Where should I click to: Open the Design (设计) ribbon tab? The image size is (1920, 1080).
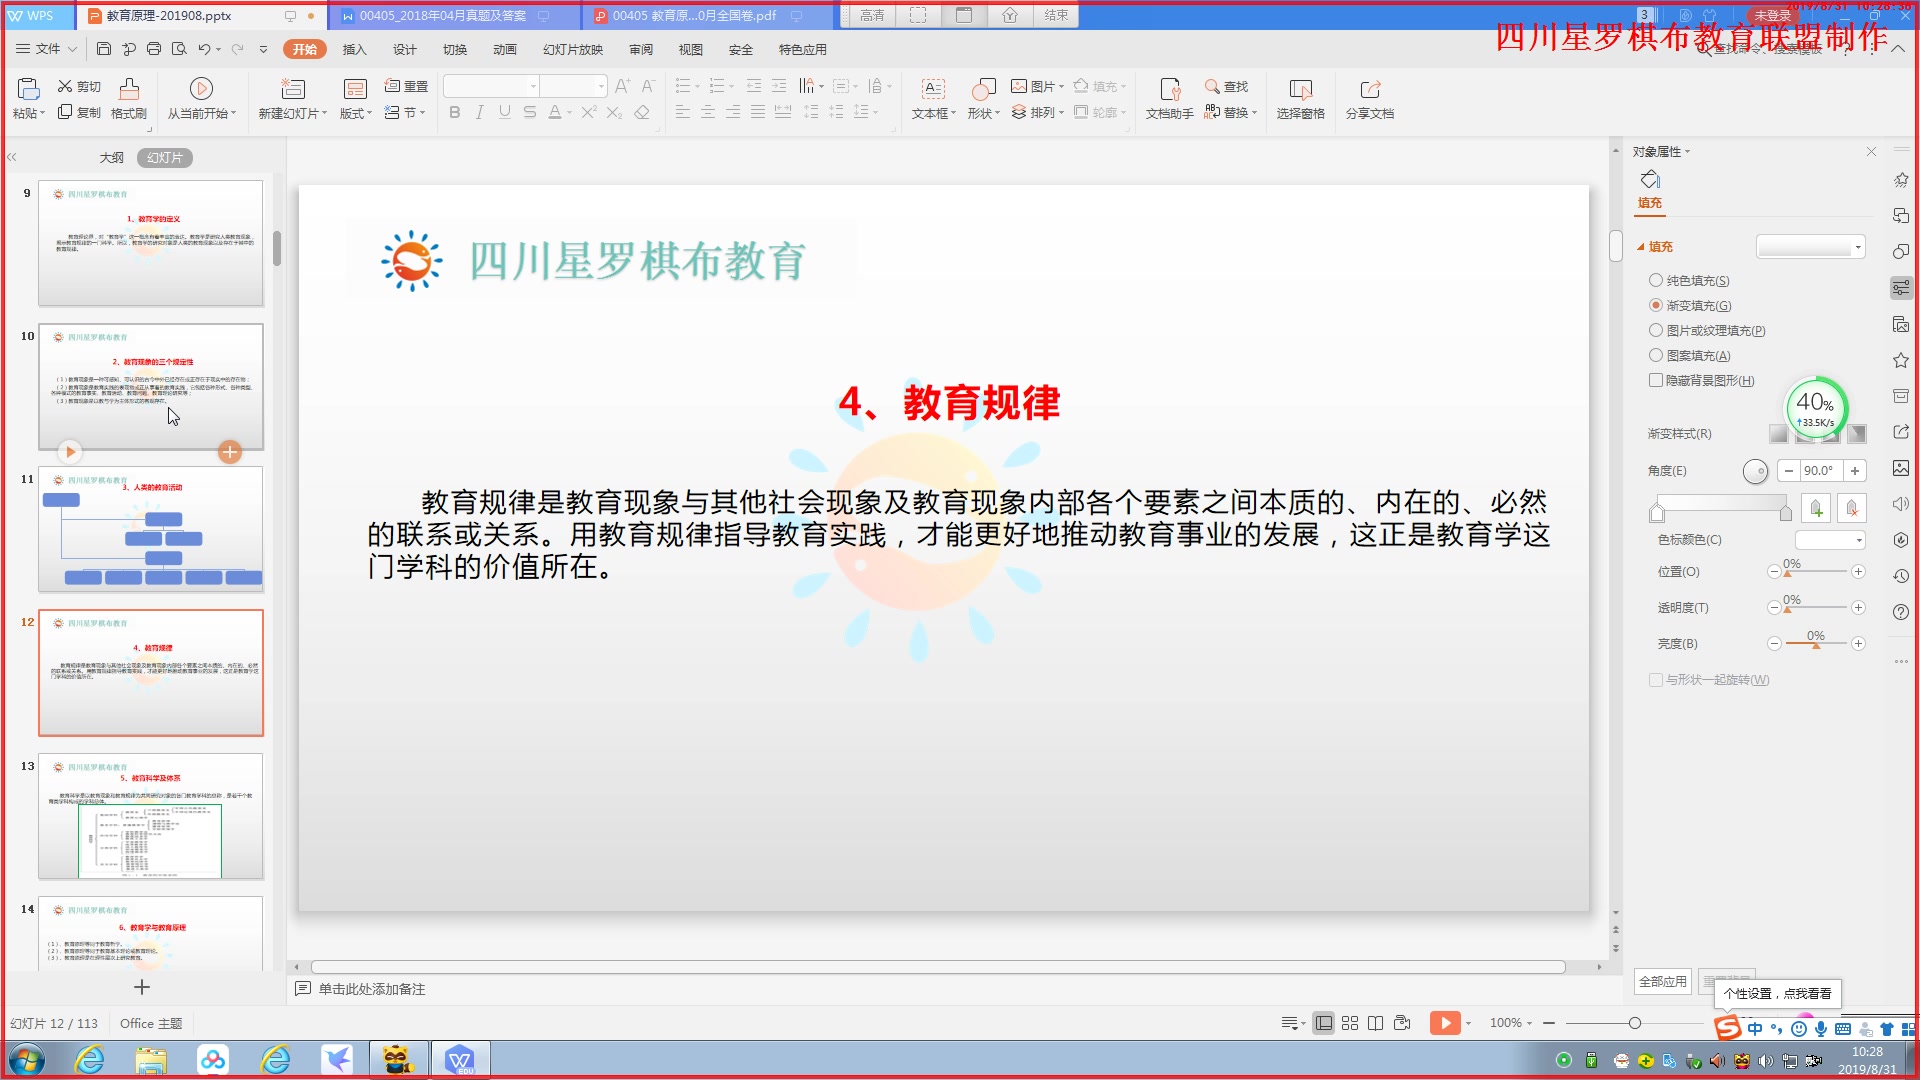(x=404, y=49)
